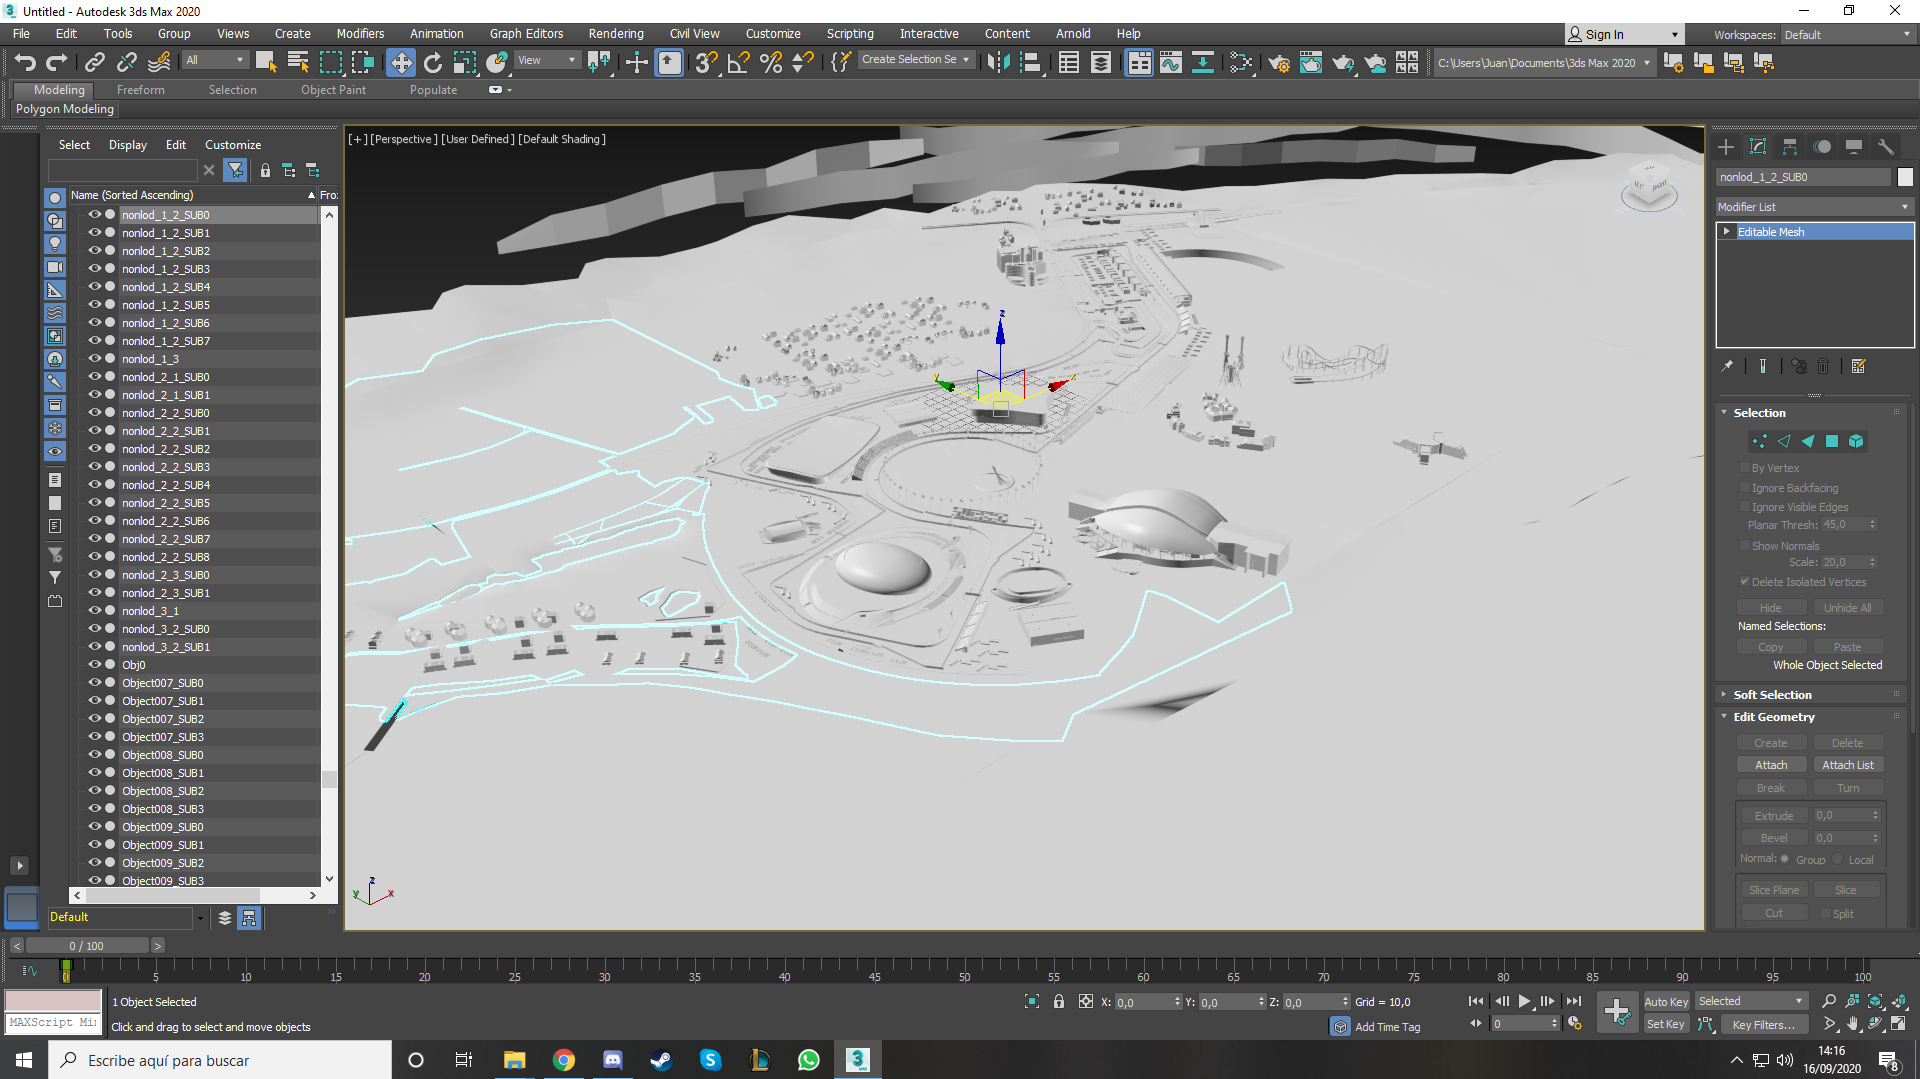Open Configure Modifier Sets
The height and width of the screenshot is (1079, 1920).
click(1859, 366)
